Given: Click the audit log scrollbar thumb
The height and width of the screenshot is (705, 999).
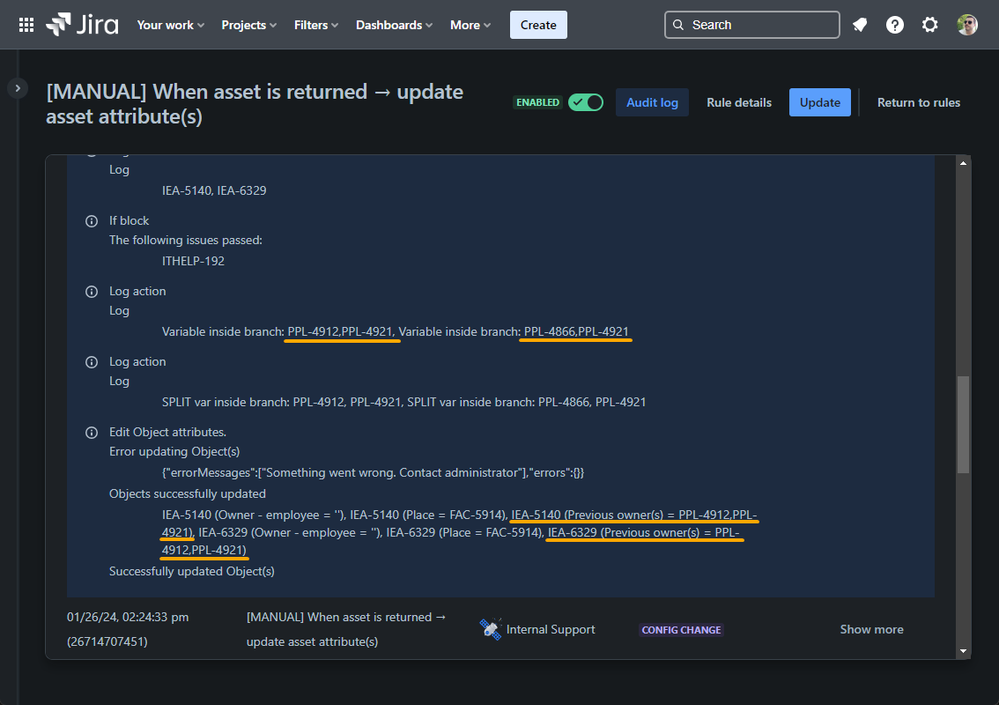Looking at the screenshot, I should [963, 424].
